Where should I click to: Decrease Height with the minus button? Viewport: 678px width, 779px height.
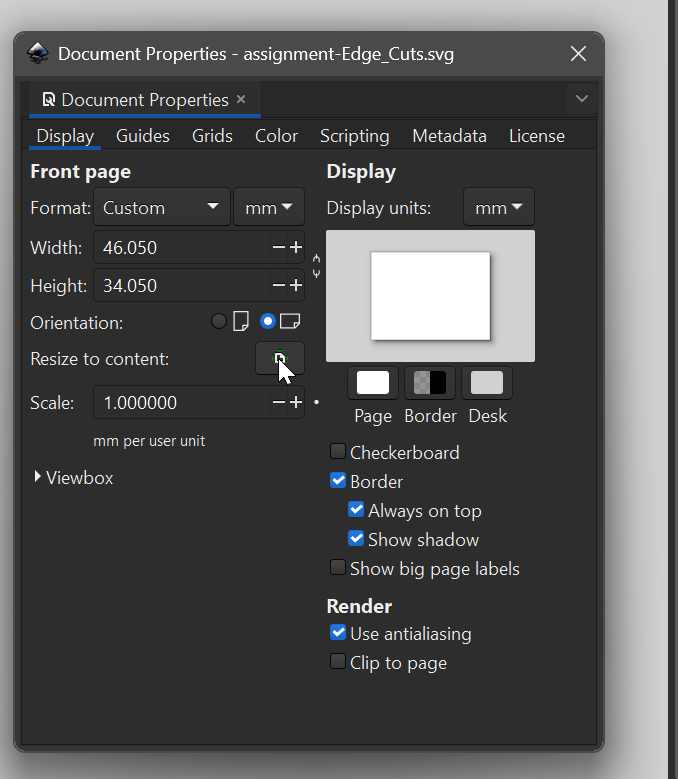pyautogui.click(x=279, y=285)
